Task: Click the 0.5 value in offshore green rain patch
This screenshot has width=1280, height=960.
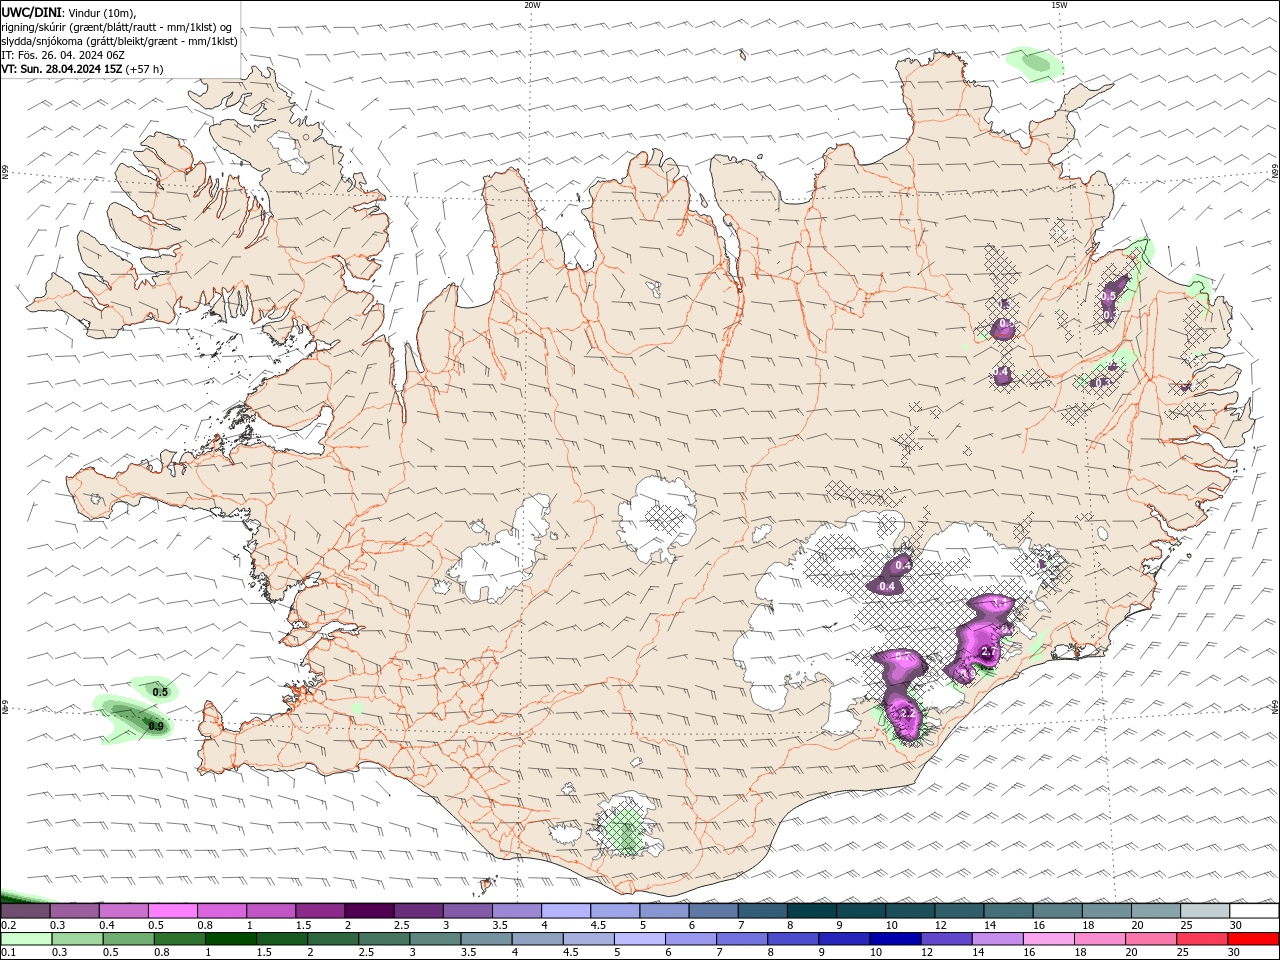Action: click(x=160, y=692)
